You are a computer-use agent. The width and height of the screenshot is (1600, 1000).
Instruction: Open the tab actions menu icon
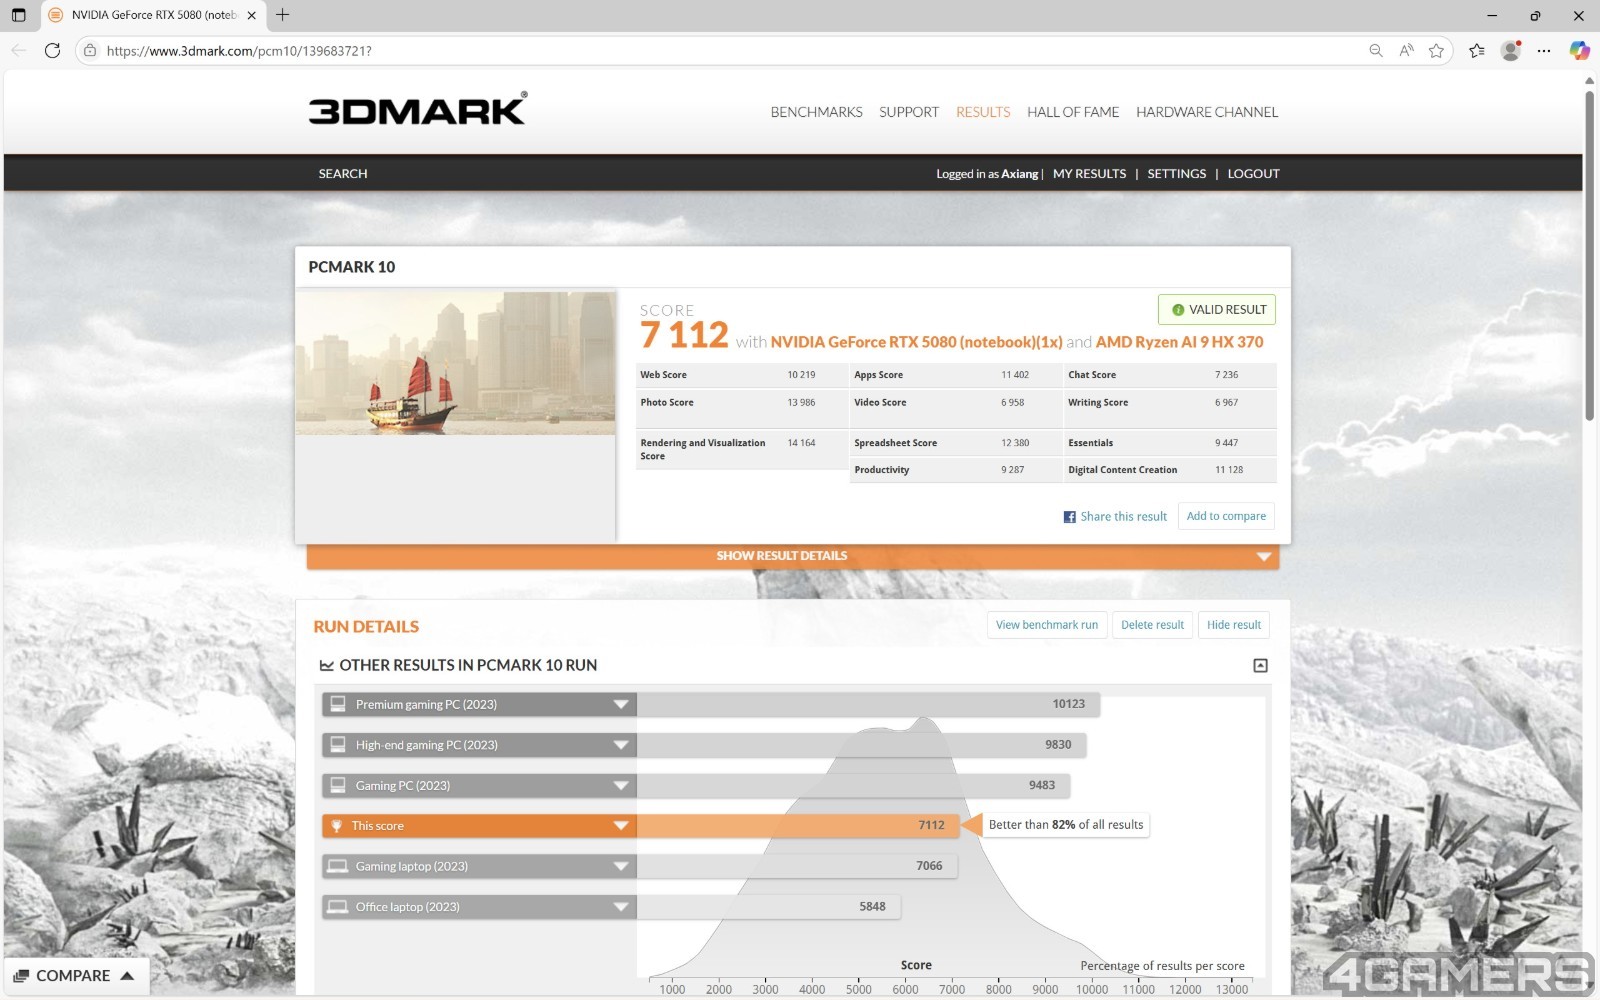pos(18,15)
